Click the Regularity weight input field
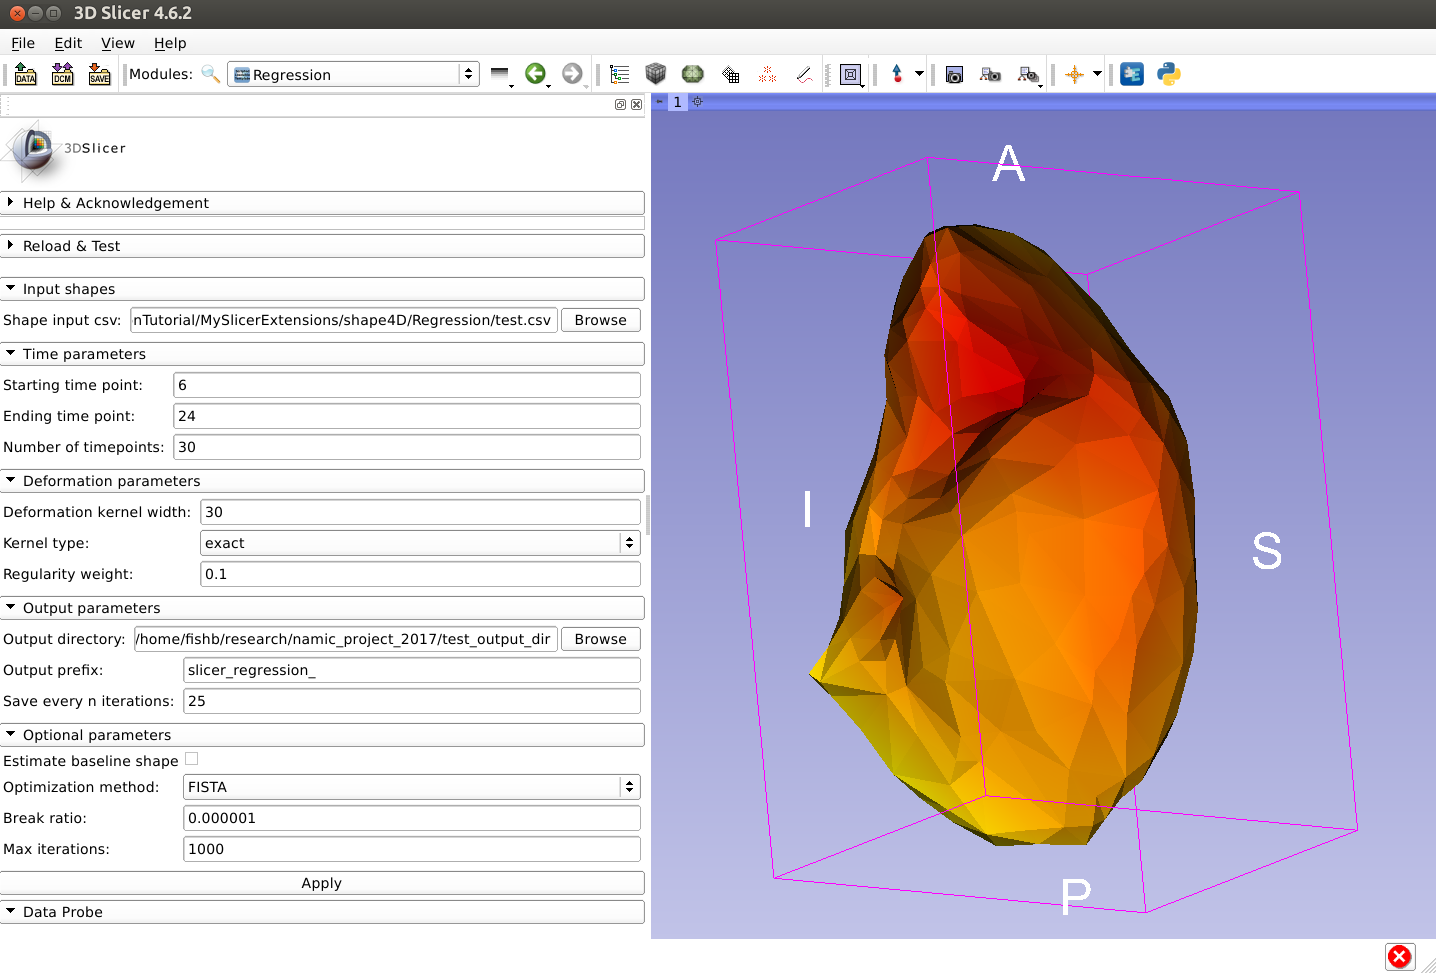The width and height of the screenshot is (1436, 973). point(420,574)
